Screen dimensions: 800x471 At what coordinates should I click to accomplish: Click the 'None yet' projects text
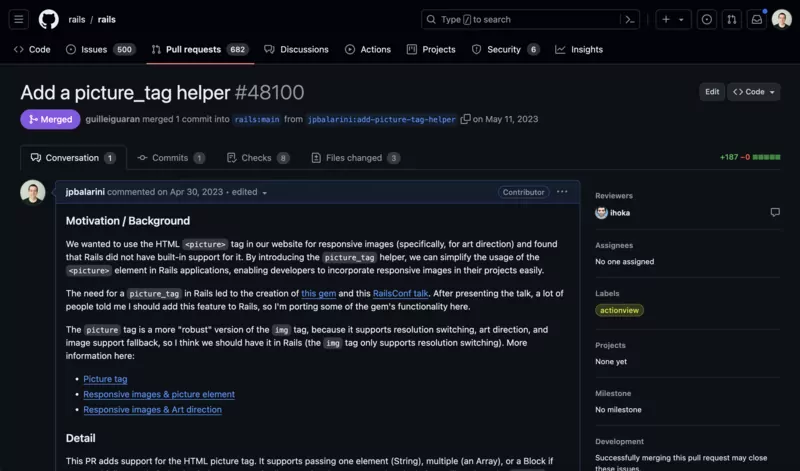tap(611, 361)
